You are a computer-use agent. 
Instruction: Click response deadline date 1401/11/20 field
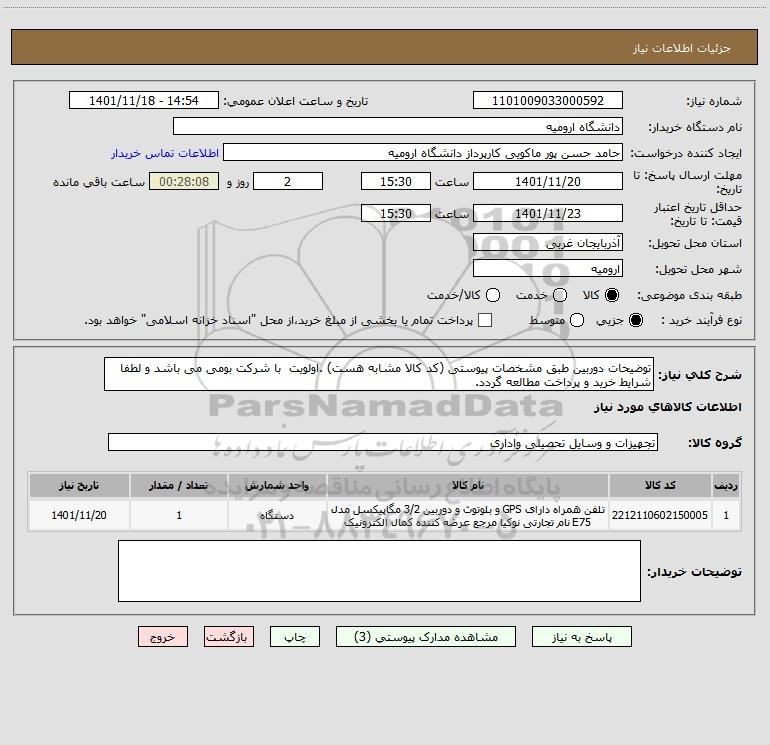pyautogui.click(x=548, y=181)
